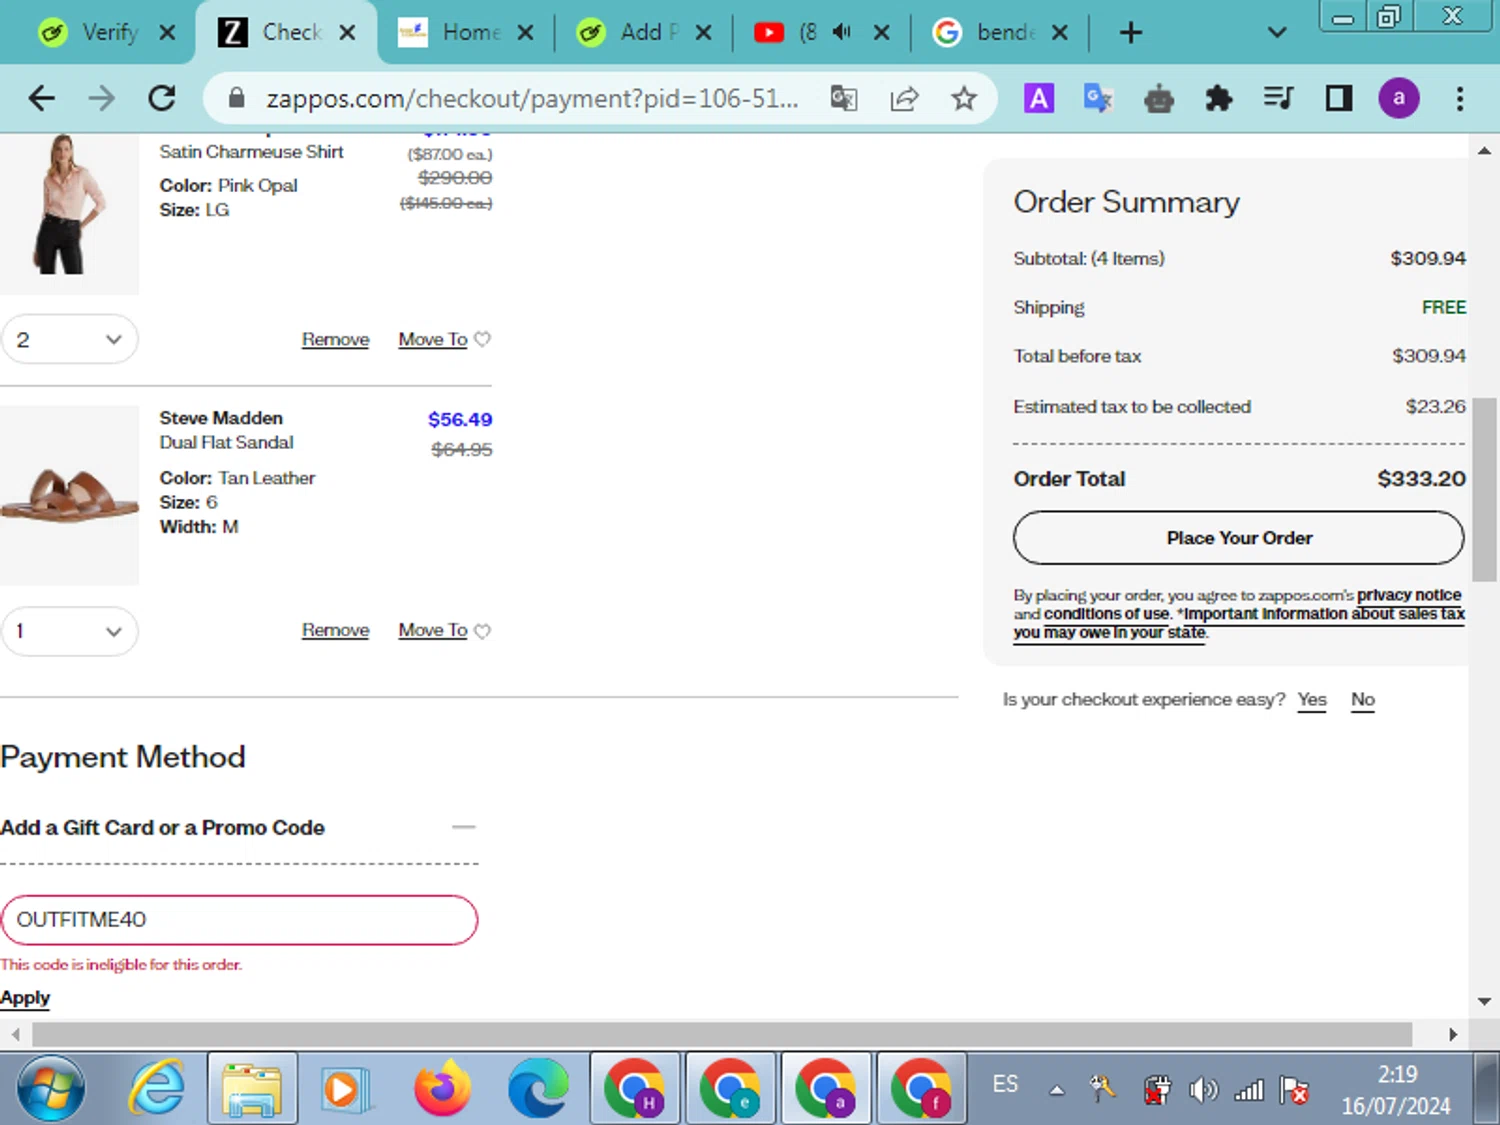The image size is (1500, 1125).
Task: Open the Windows Start menu
Action: tap(50, 1089)
